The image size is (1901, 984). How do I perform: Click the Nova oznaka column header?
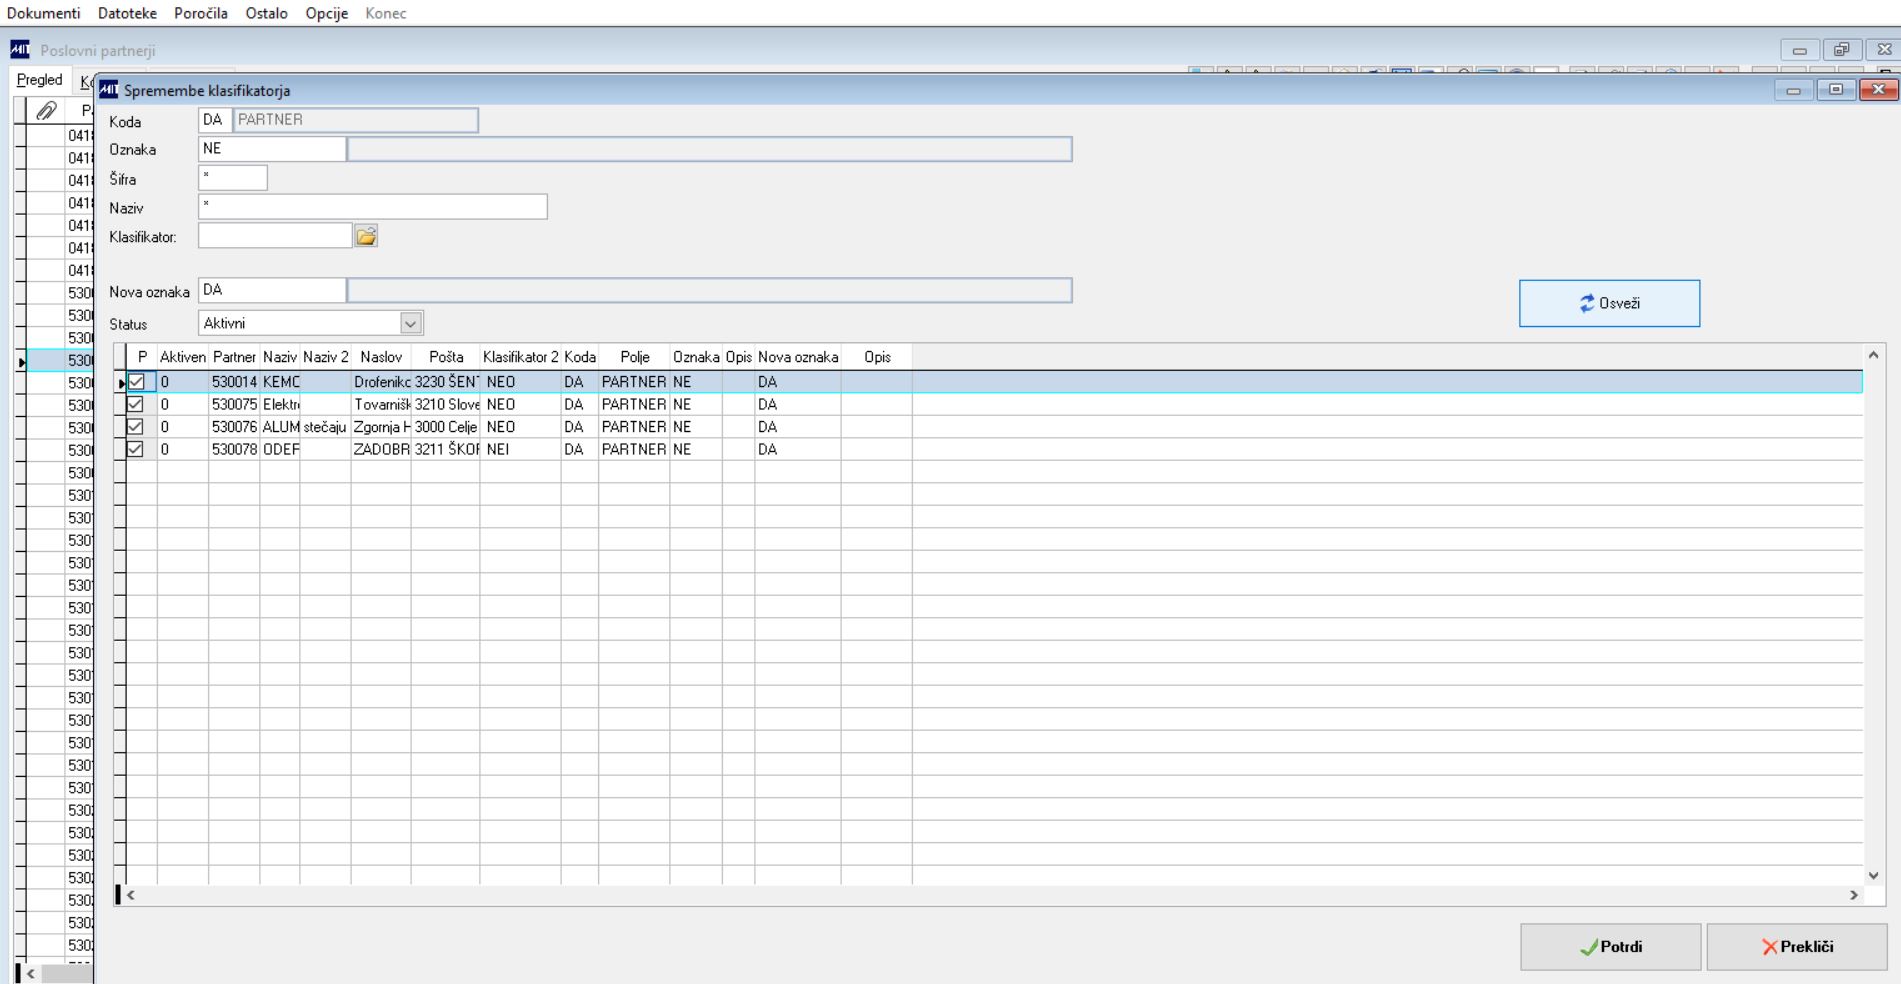pyautogui.click(x=798, y=357)
